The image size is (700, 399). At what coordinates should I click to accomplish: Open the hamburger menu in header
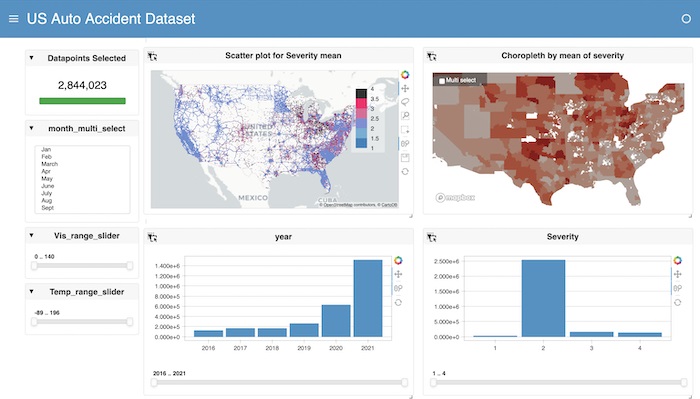[14, 19]
